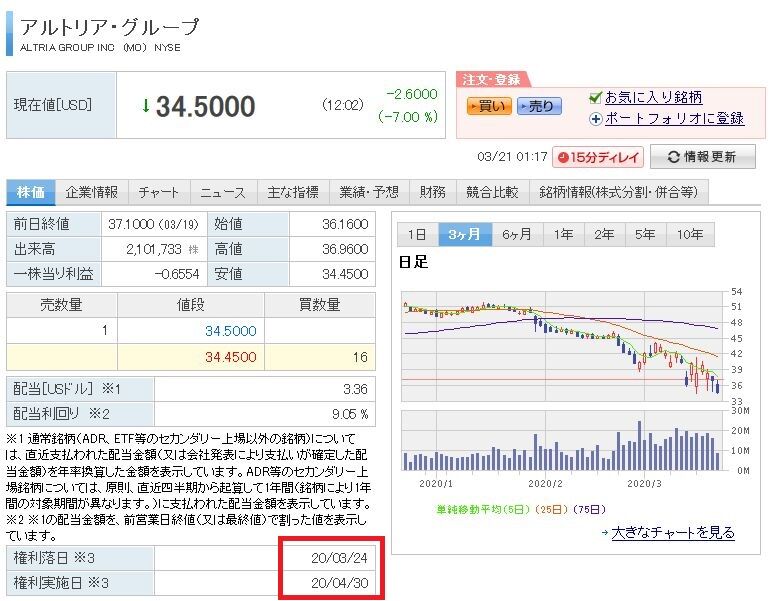
Task: Select the 10年 chart range
Action: [x=690, y=234]
